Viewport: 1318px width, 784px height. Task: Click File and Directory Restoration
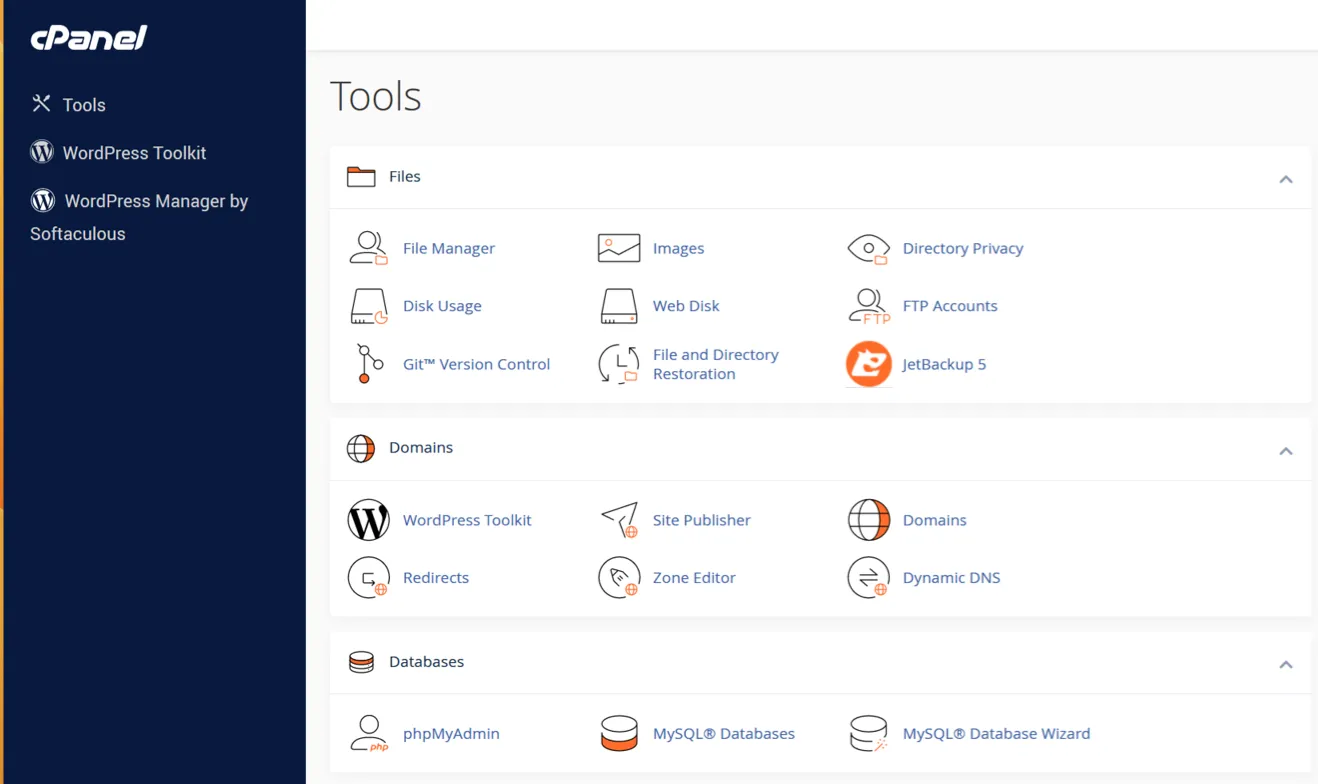point(715,364)
